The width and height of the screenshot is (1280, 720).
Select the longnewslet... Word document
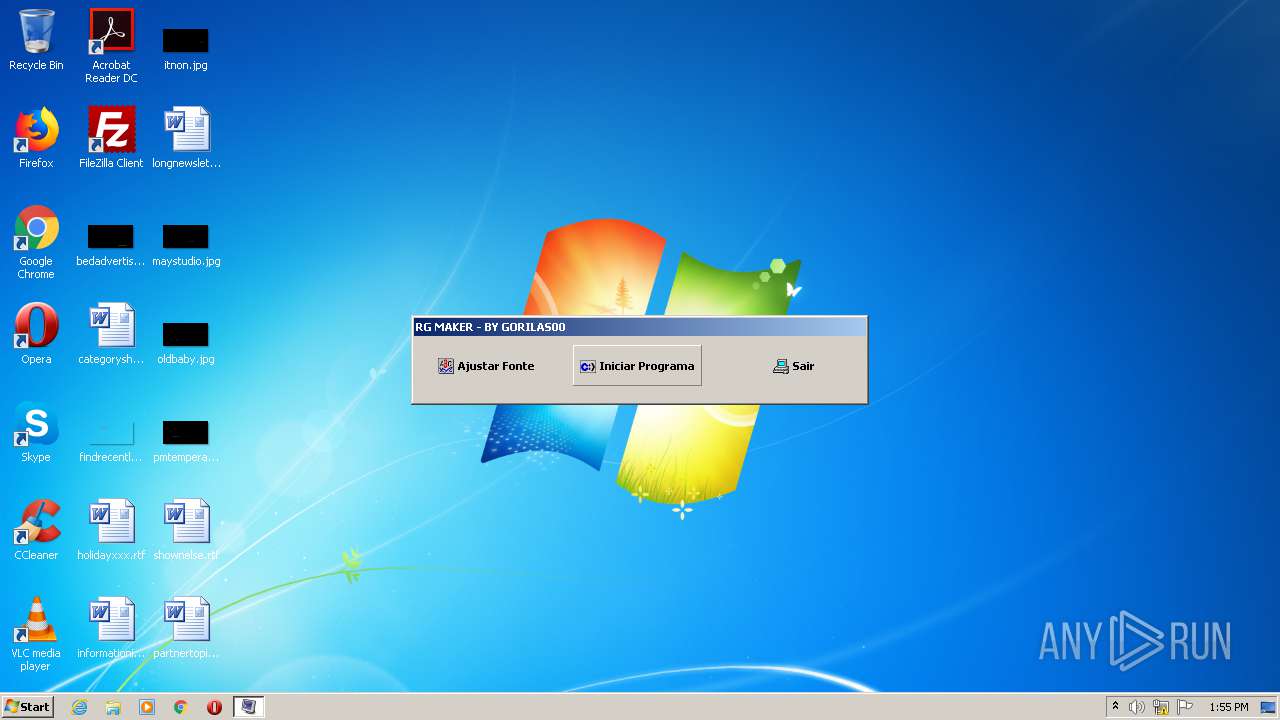tap(186, 138)
